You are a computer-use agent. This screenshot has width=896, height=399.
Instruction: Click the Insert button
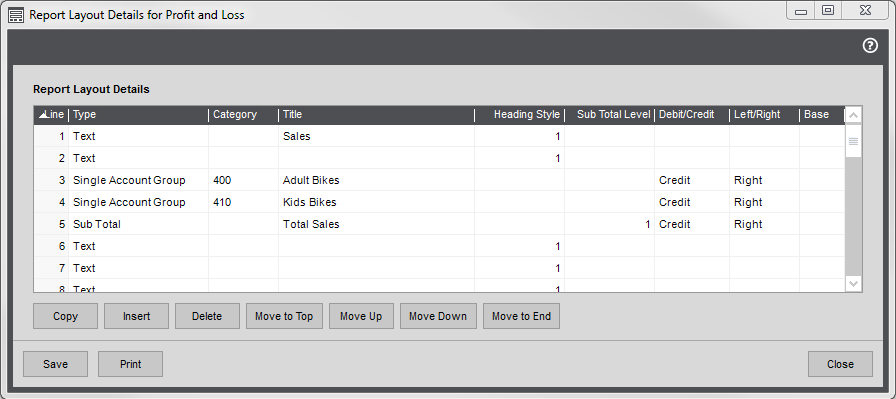pyautogui.click(x=137, y=316)
